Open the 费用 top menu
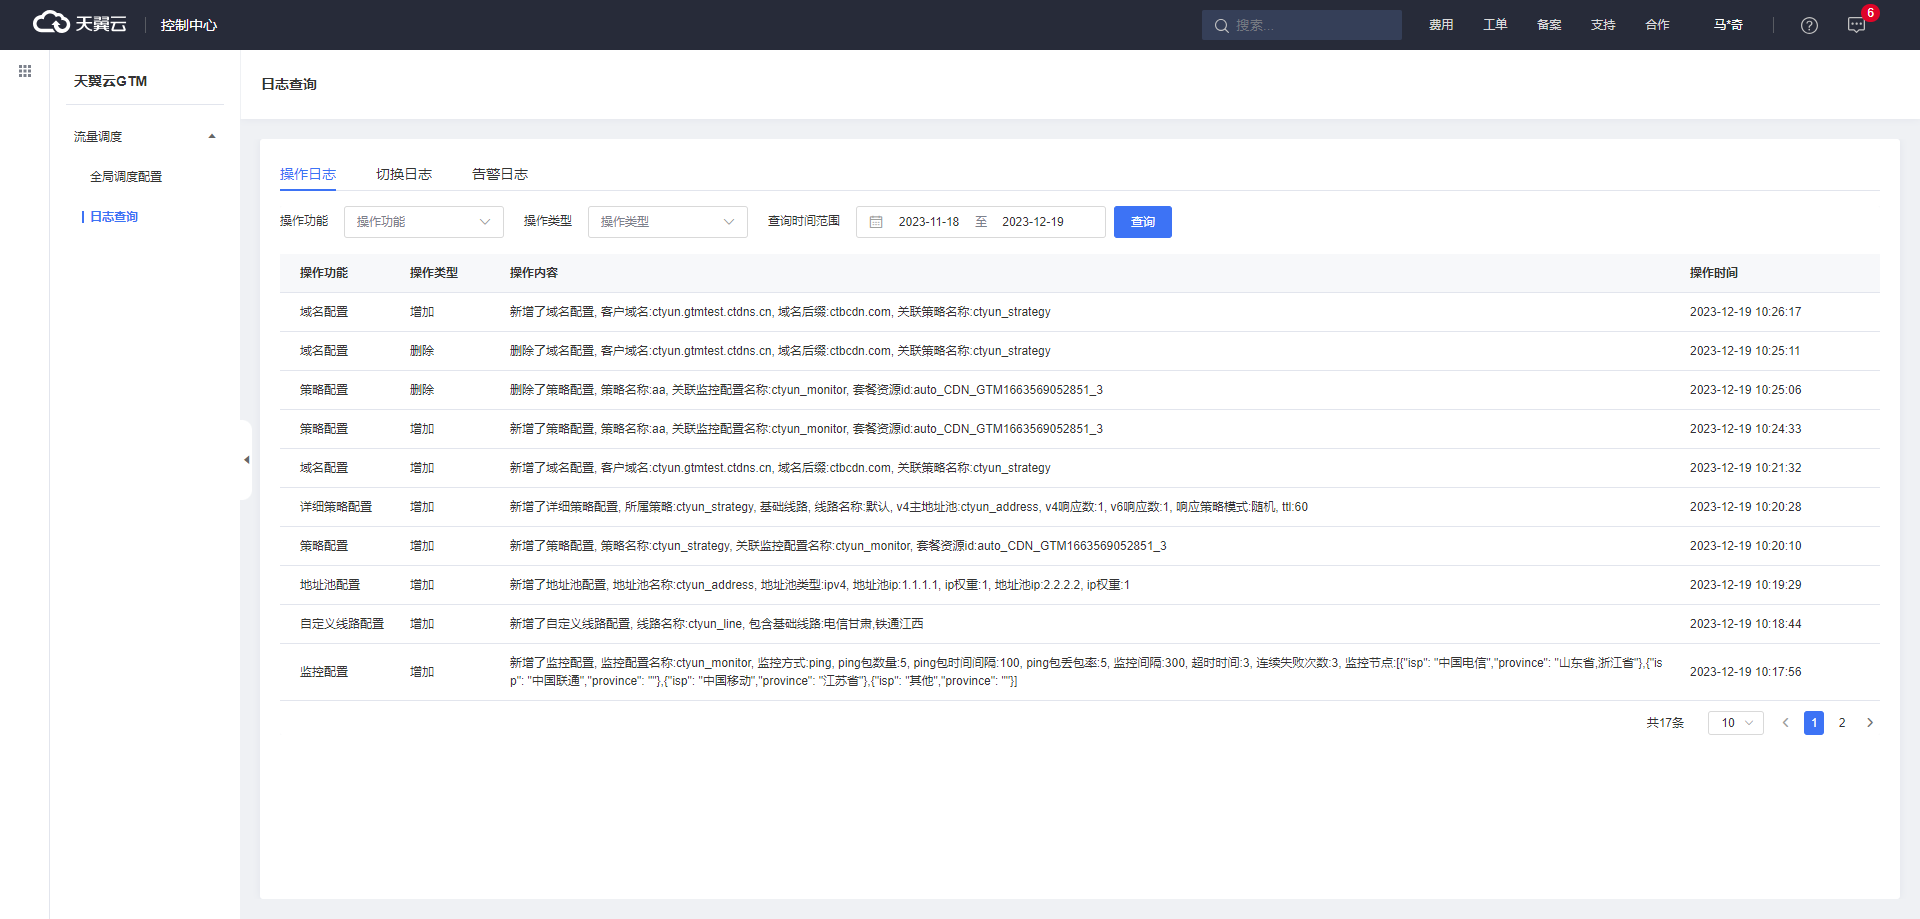The image size is (1920, 919). click(x=1441, y=25)
